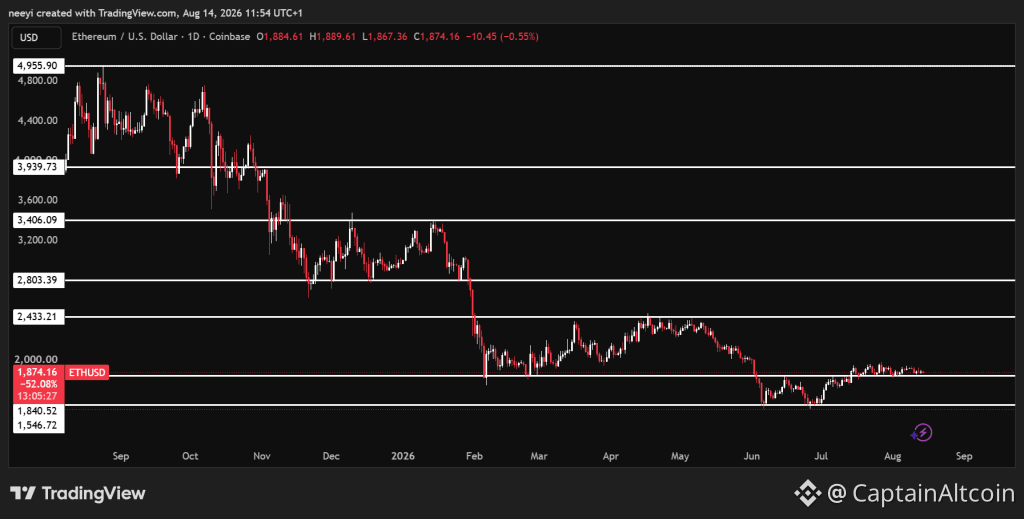Click the Oct time axis label
The image size is (1024, 519).
190,456
